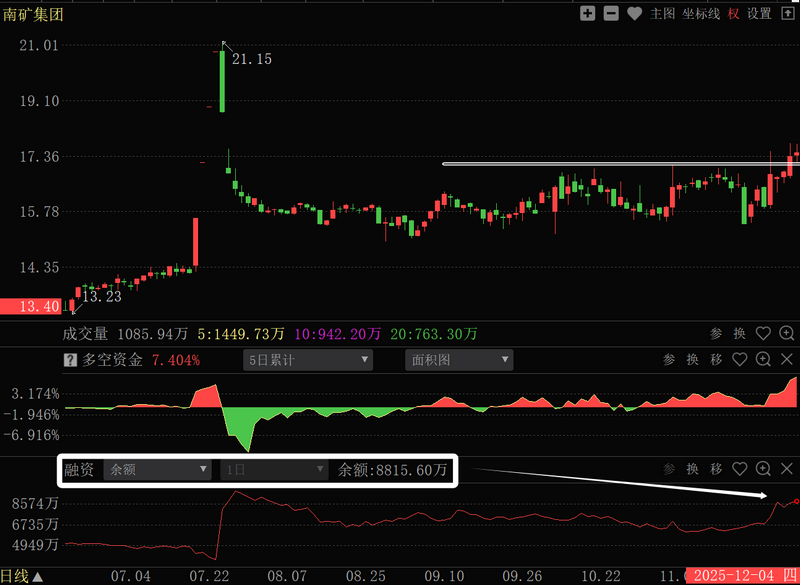Toggle the red 权 adjustment option
Screen dimensions: 800x585
point(734,14)
